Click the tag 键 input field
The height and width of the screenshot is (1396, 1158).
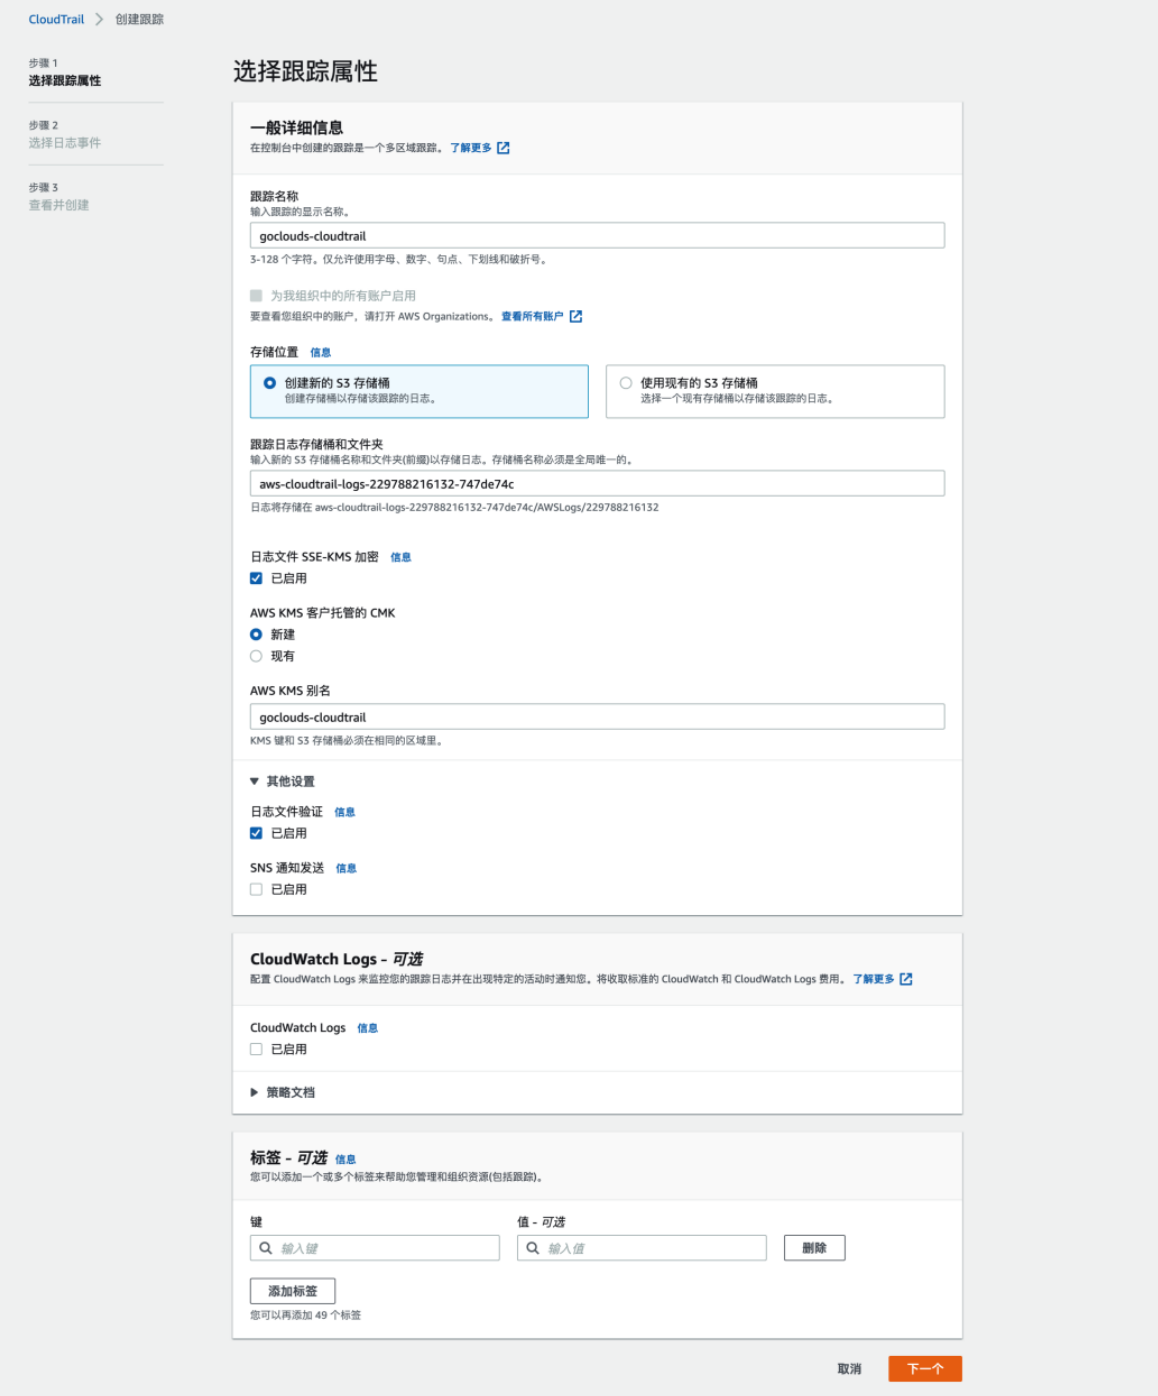(375, 1248)
